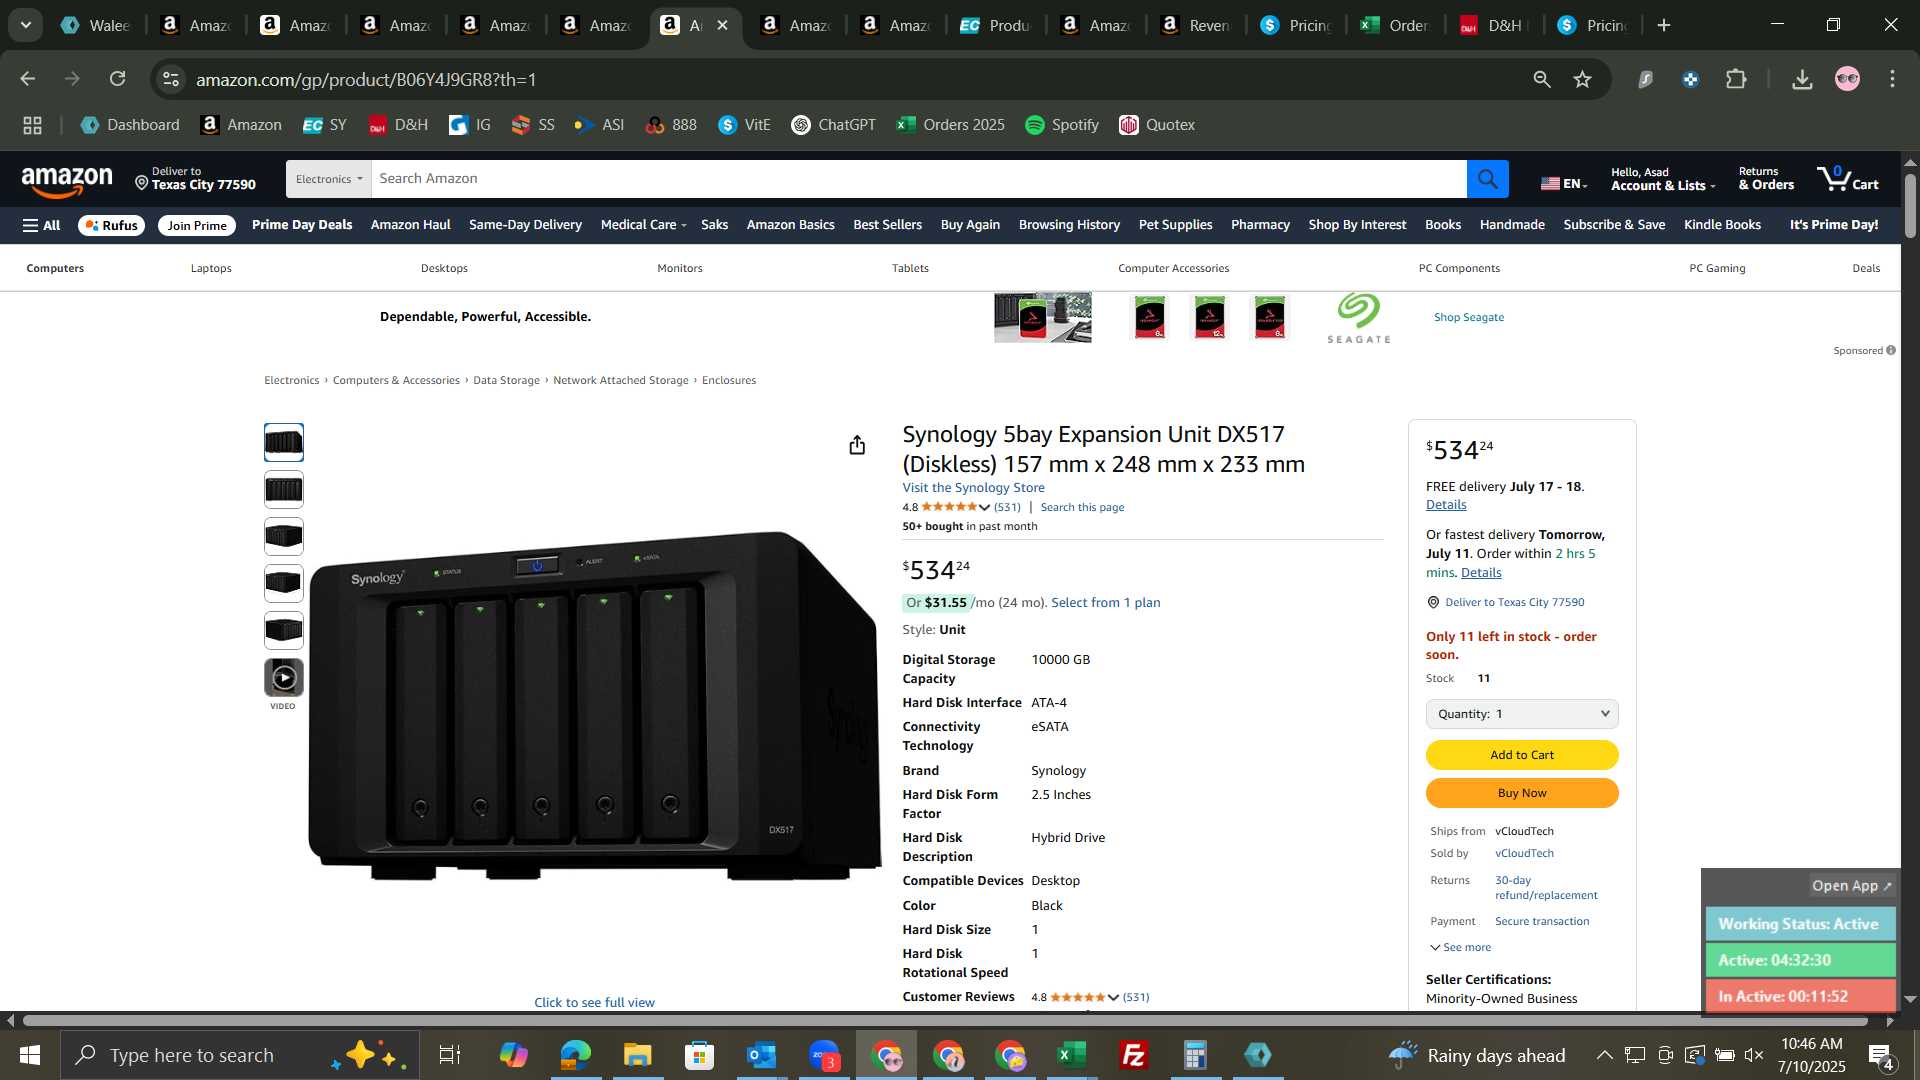The height and width of the screenshot is (1080, 1920).
Task: Open FileZilla from the taskbar
Action: coord(1133,1055)
